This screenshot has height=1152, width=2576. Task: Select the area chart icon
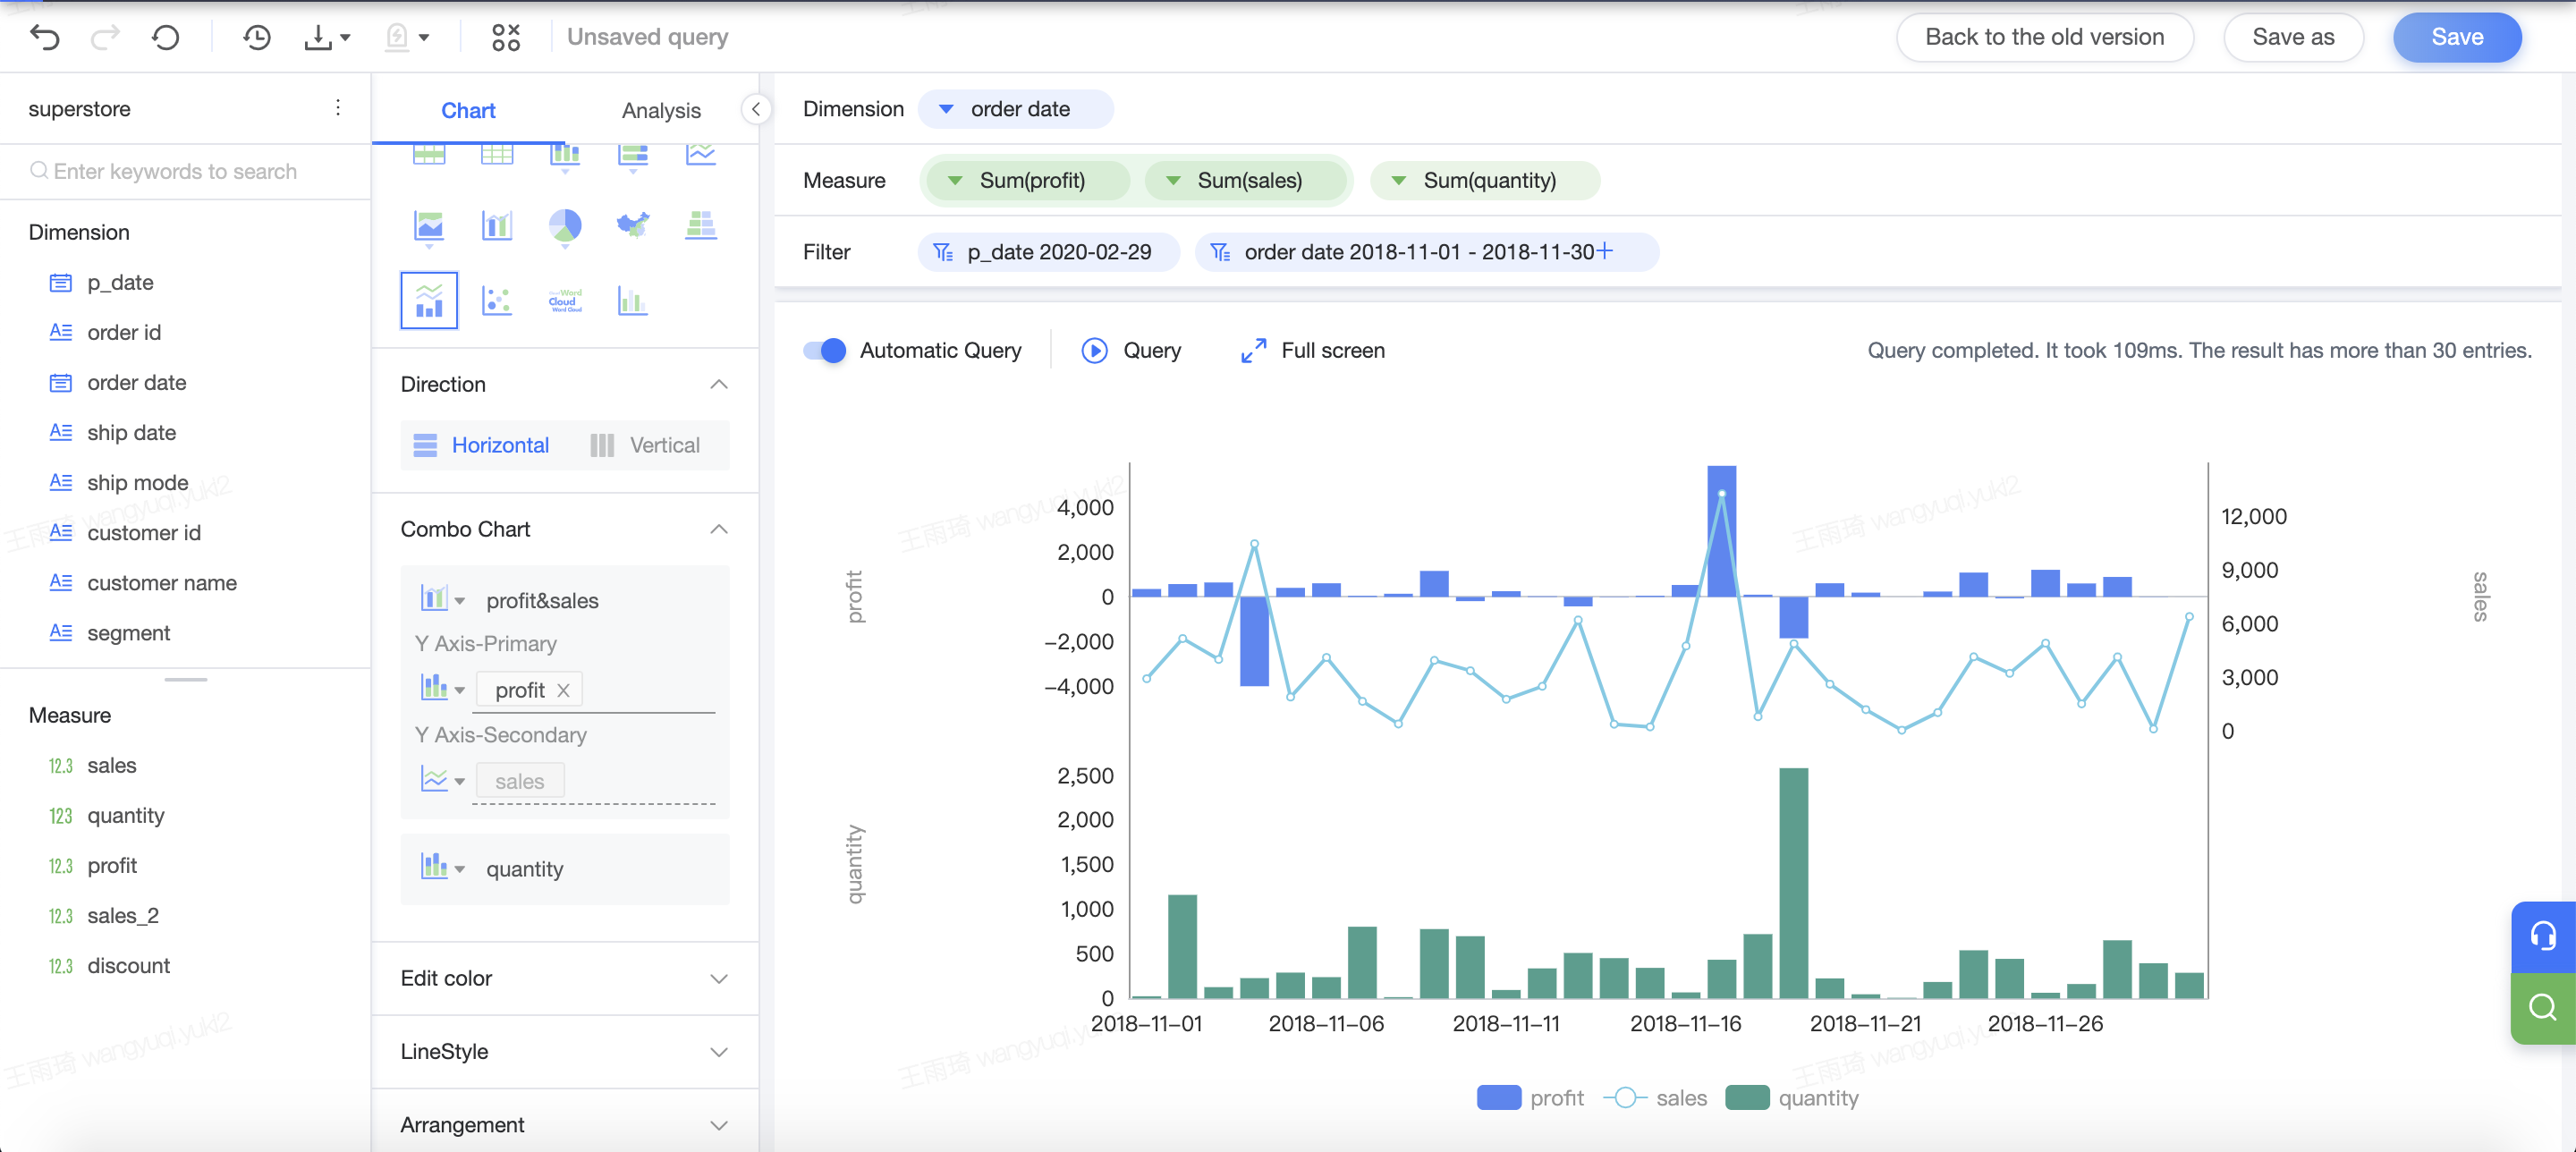[429, 226]
